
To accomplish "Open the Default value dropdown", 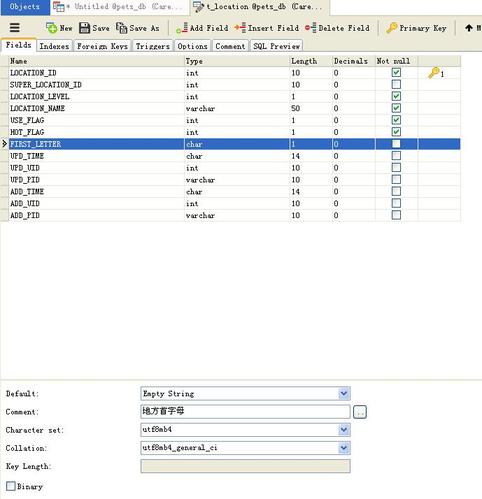I will coord(344,393).
